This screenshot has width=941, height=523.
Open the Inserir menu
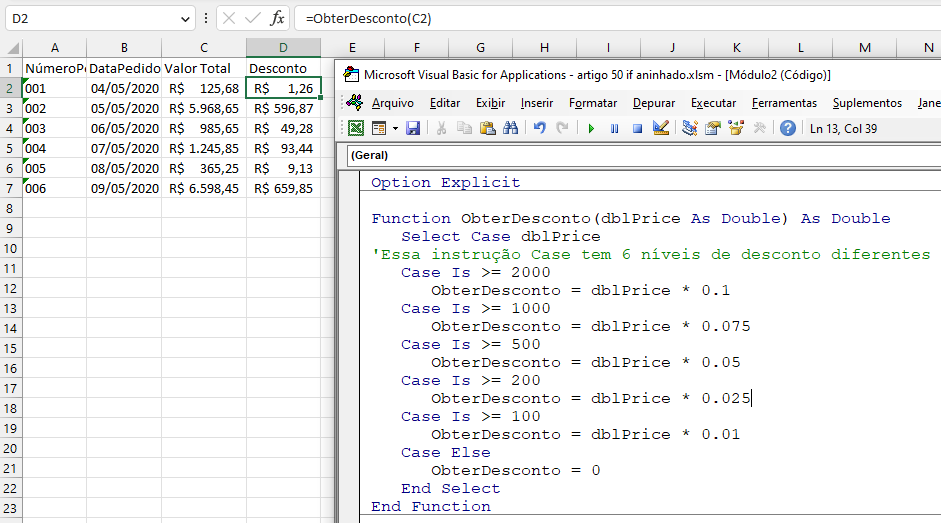[537, 103]
